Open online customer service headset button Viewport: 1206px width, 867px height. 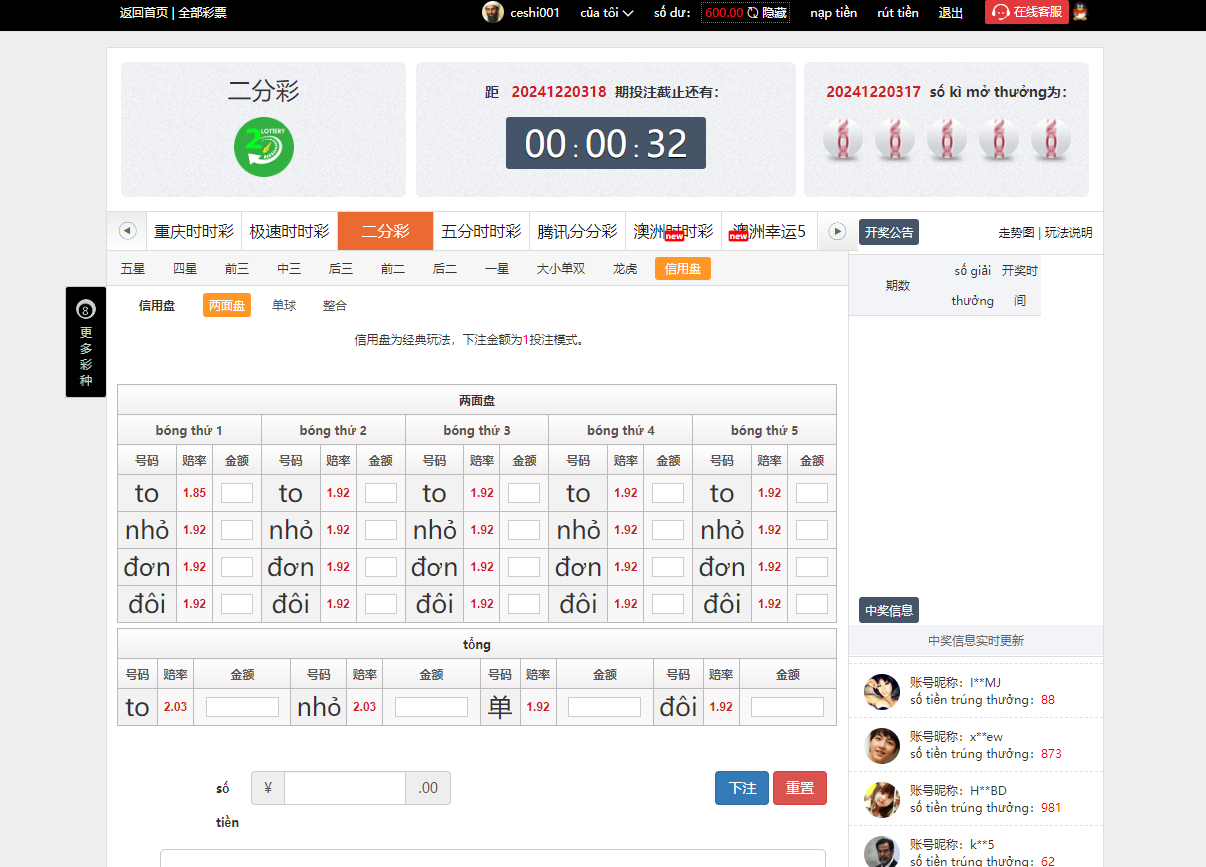(x=1026, y=12)
